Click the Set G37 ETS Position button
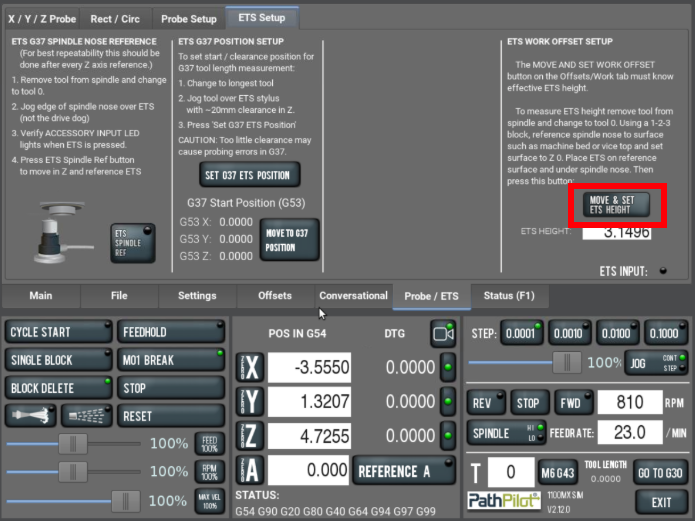The height and width of the screenshot is (521, 695). tap(247, 175)
